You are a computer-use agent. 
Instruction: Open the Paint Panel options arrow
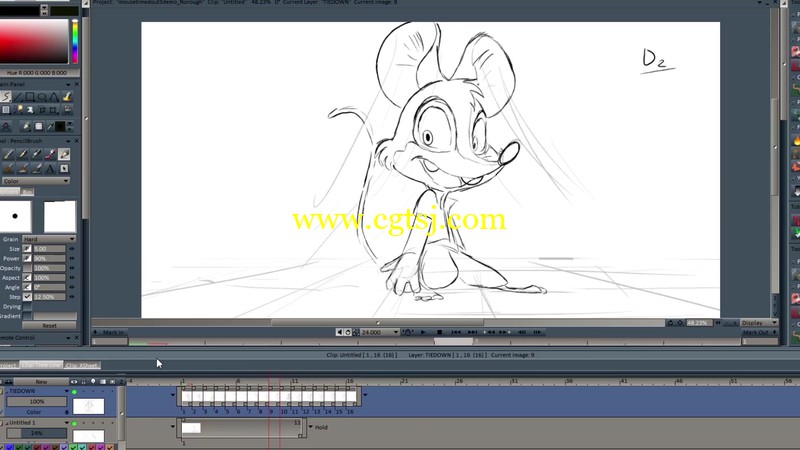[x=68, y=84]
